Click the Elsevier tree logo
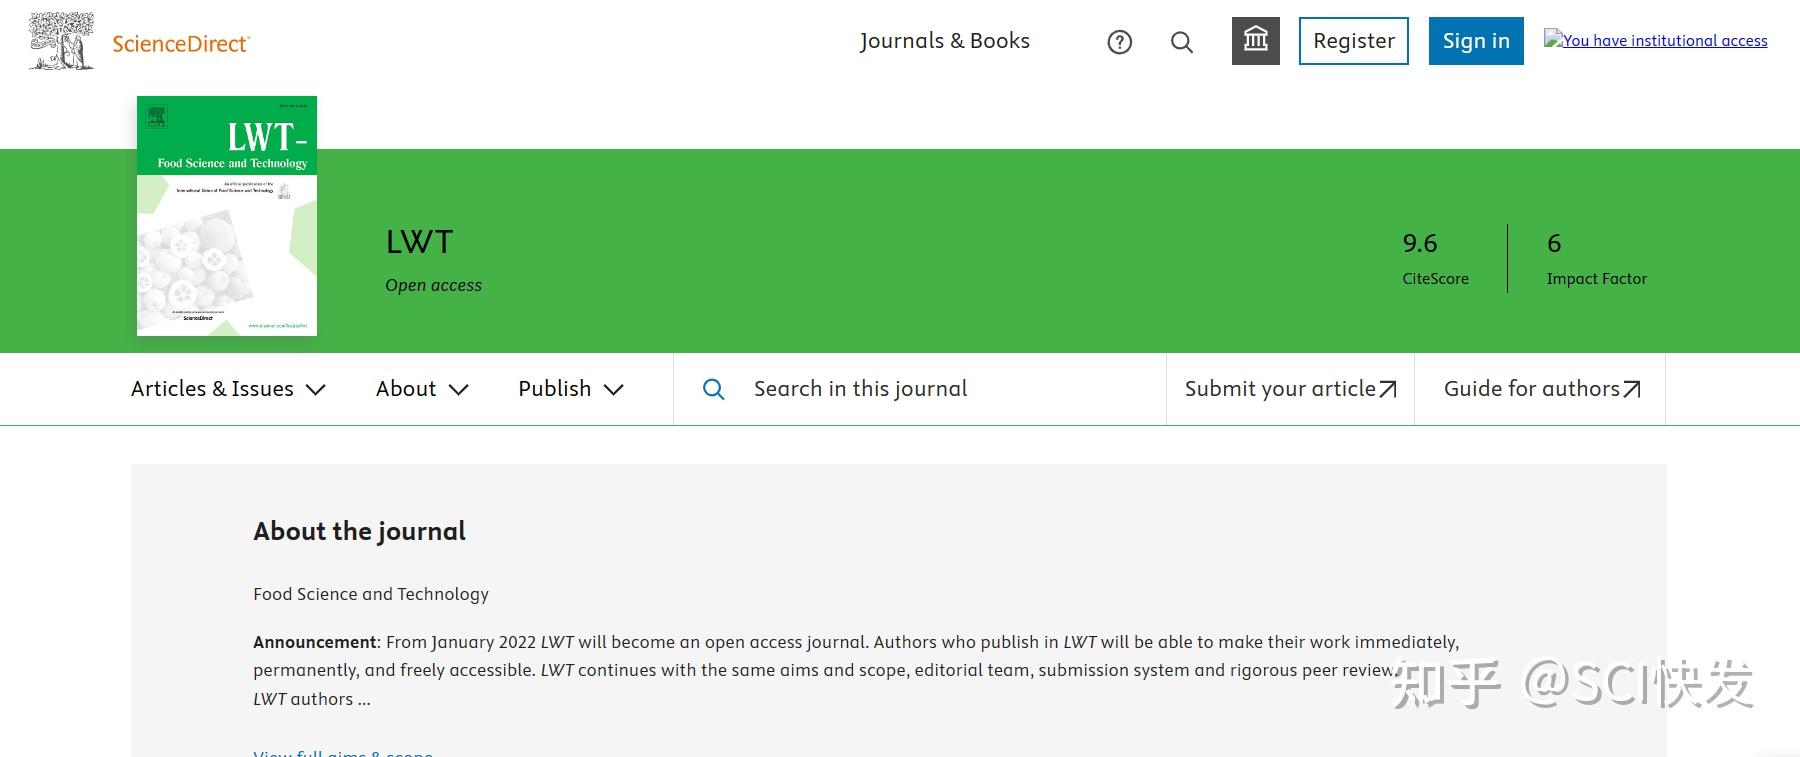1800x757 pixels. (62, 41)
